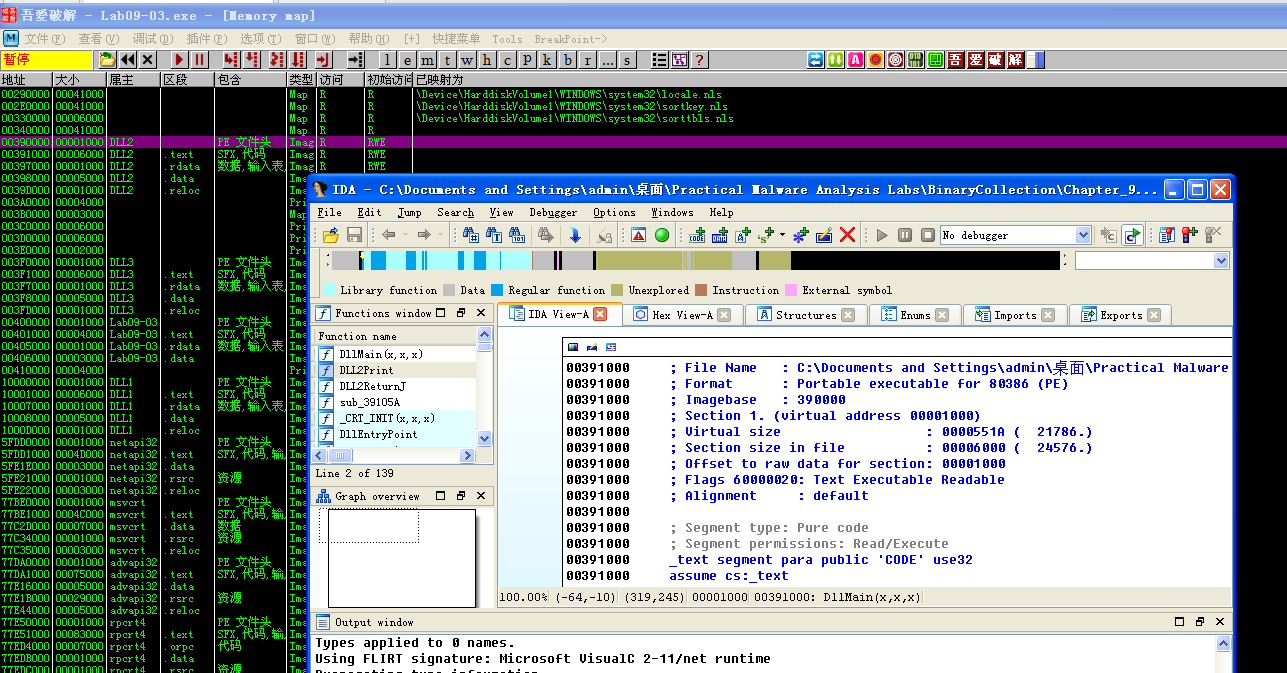This screenshot has height=673, width=1287.
Task: Click the IDA blue down-arrow jump icon
Action: pos(575,235)
